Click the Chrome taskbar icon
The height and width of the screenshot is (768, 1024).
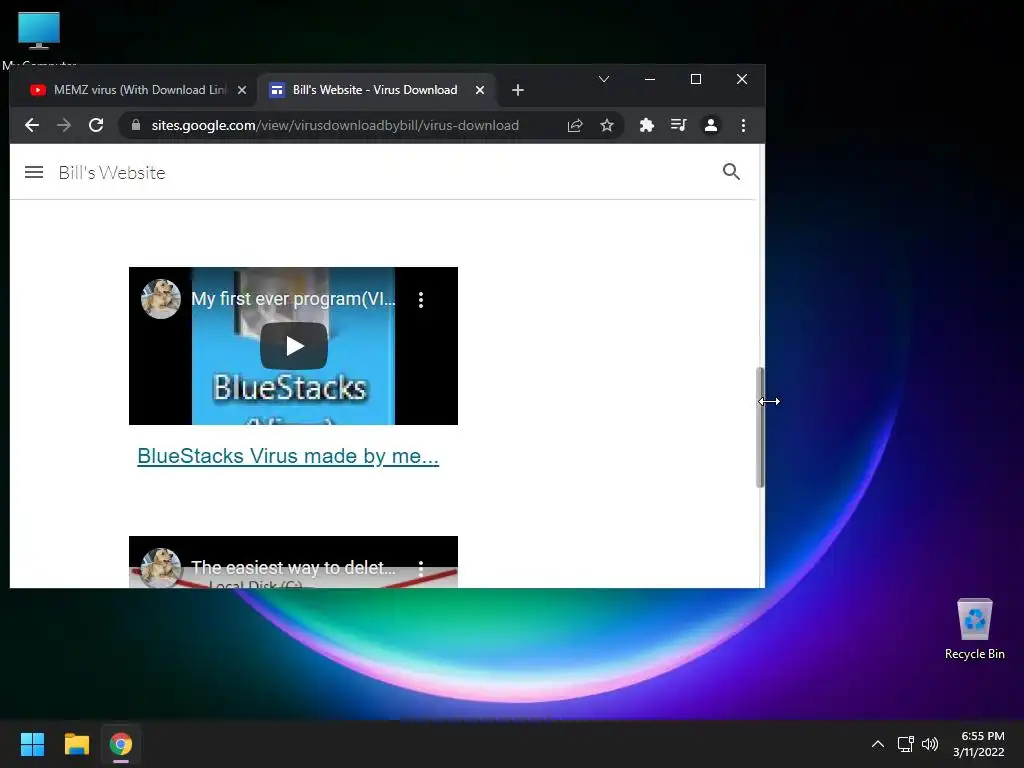pos(121,744)
